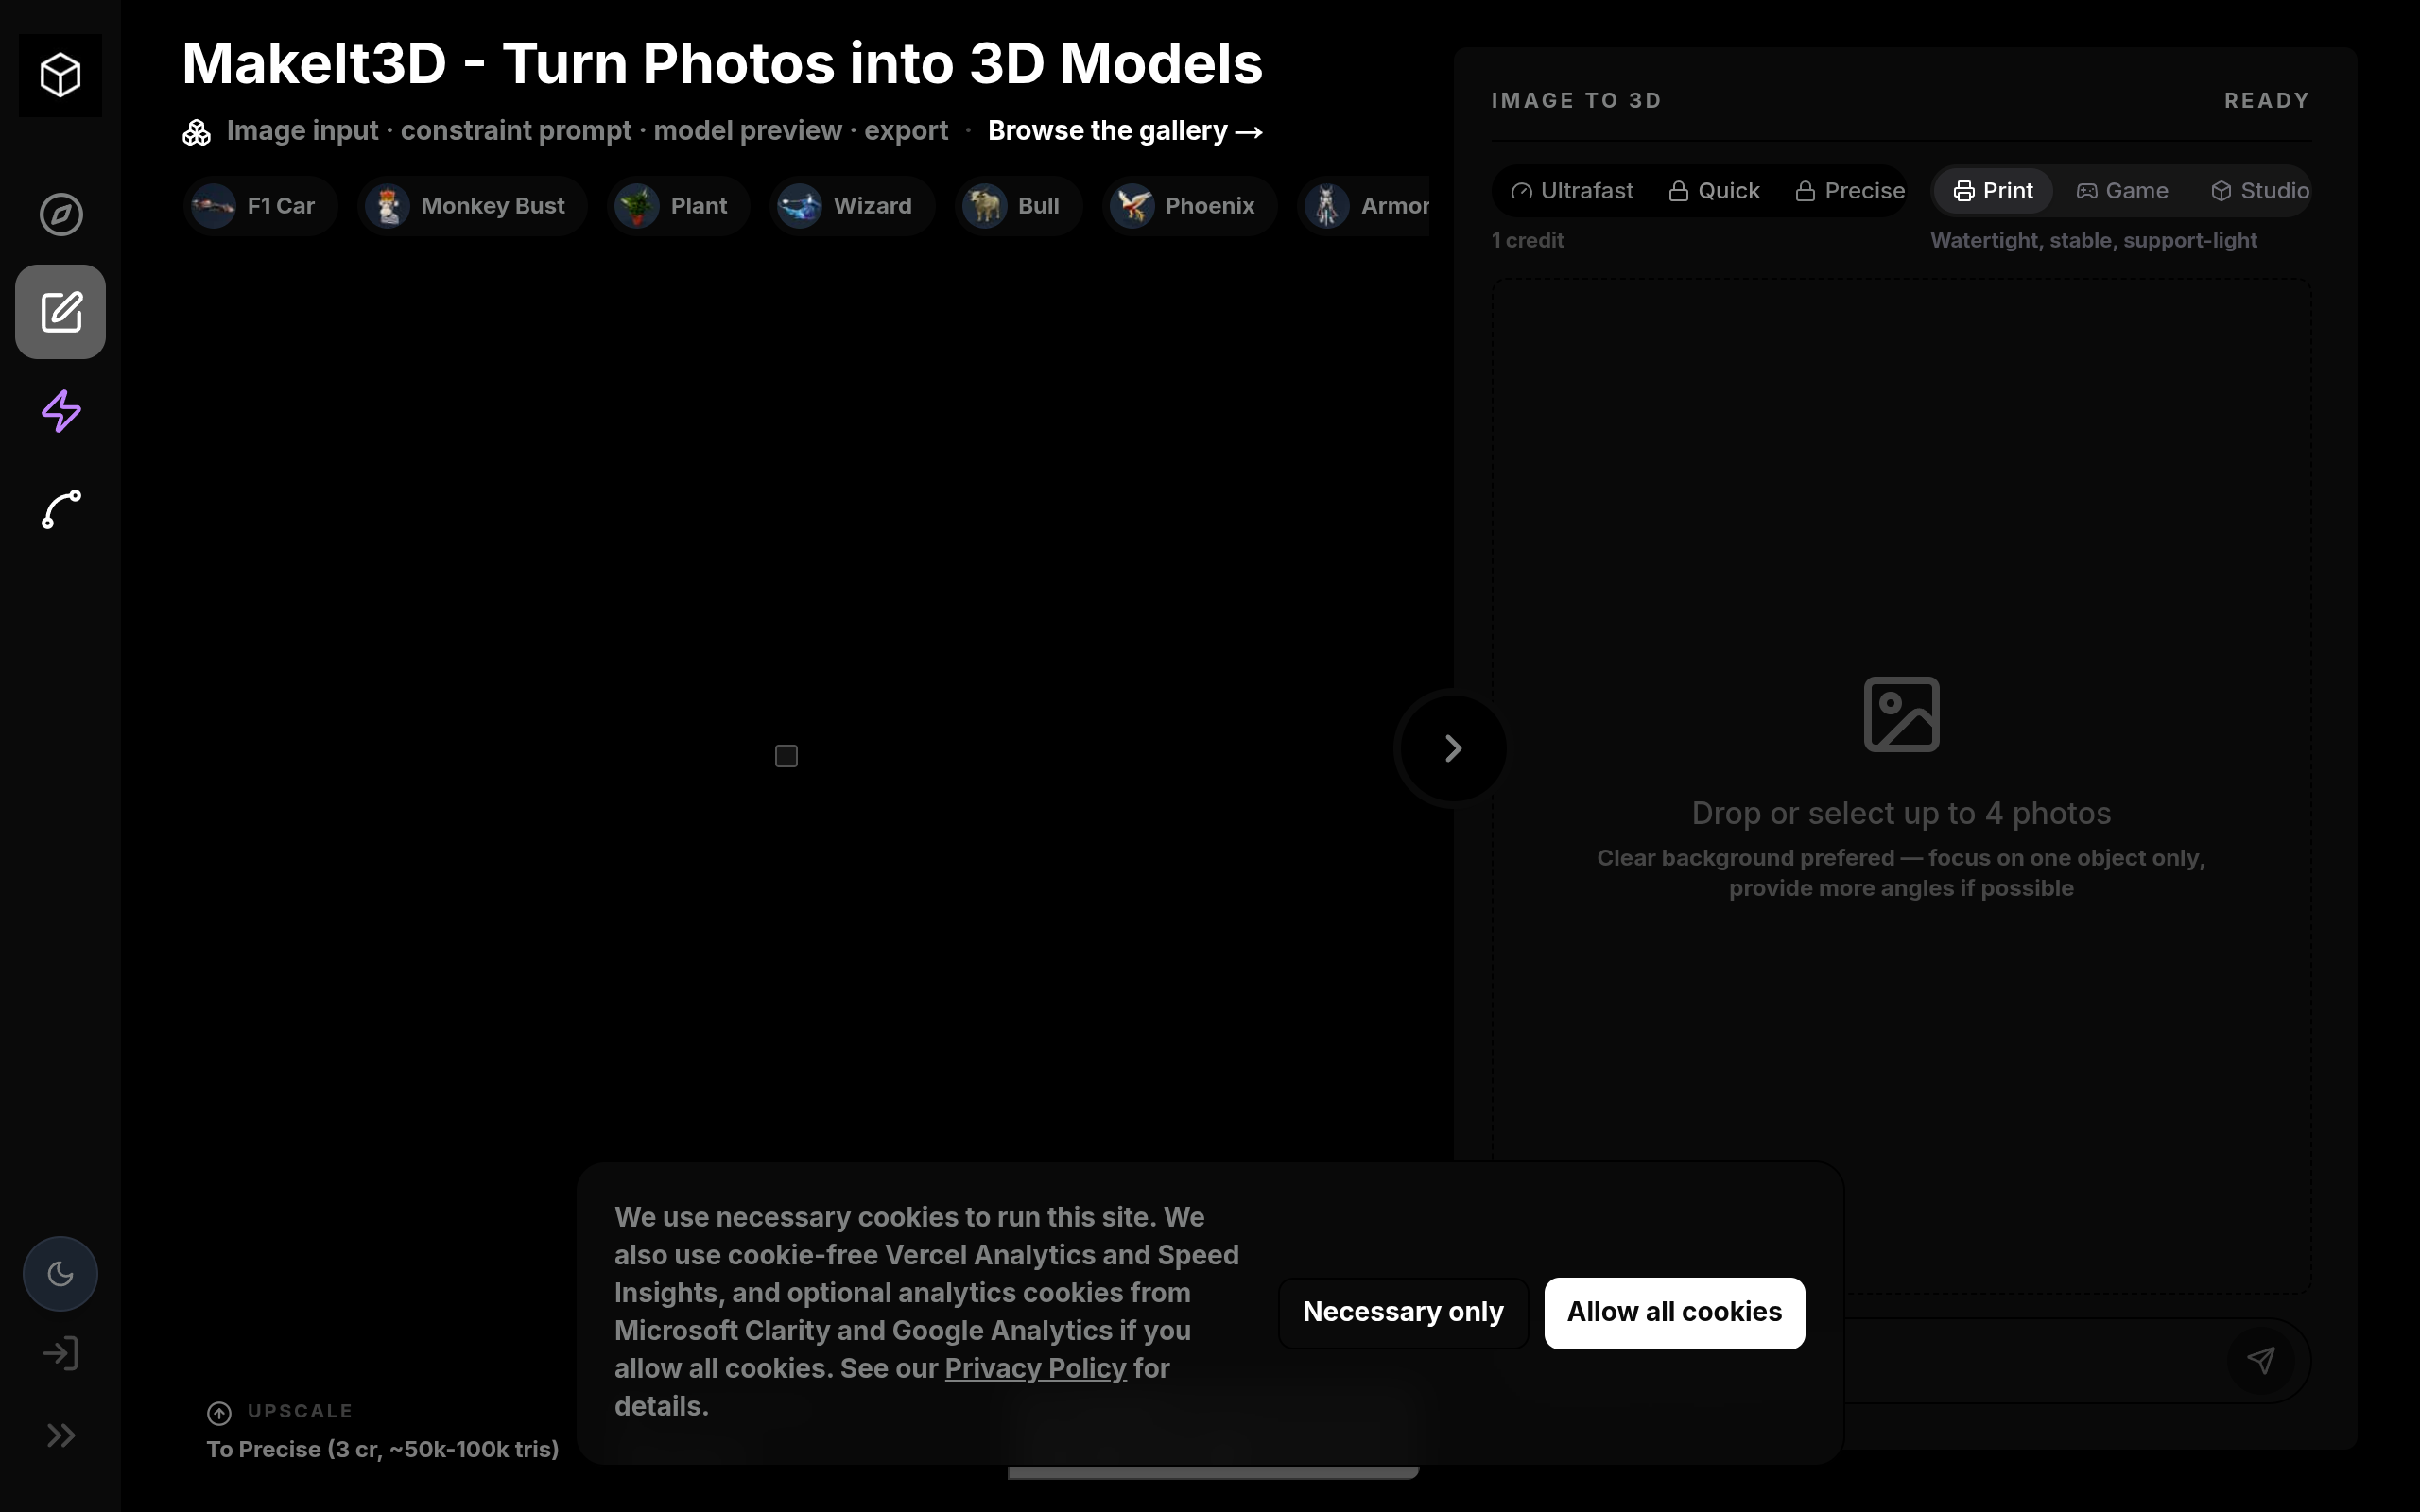Load the Monkey Bust example

point(472,206)
